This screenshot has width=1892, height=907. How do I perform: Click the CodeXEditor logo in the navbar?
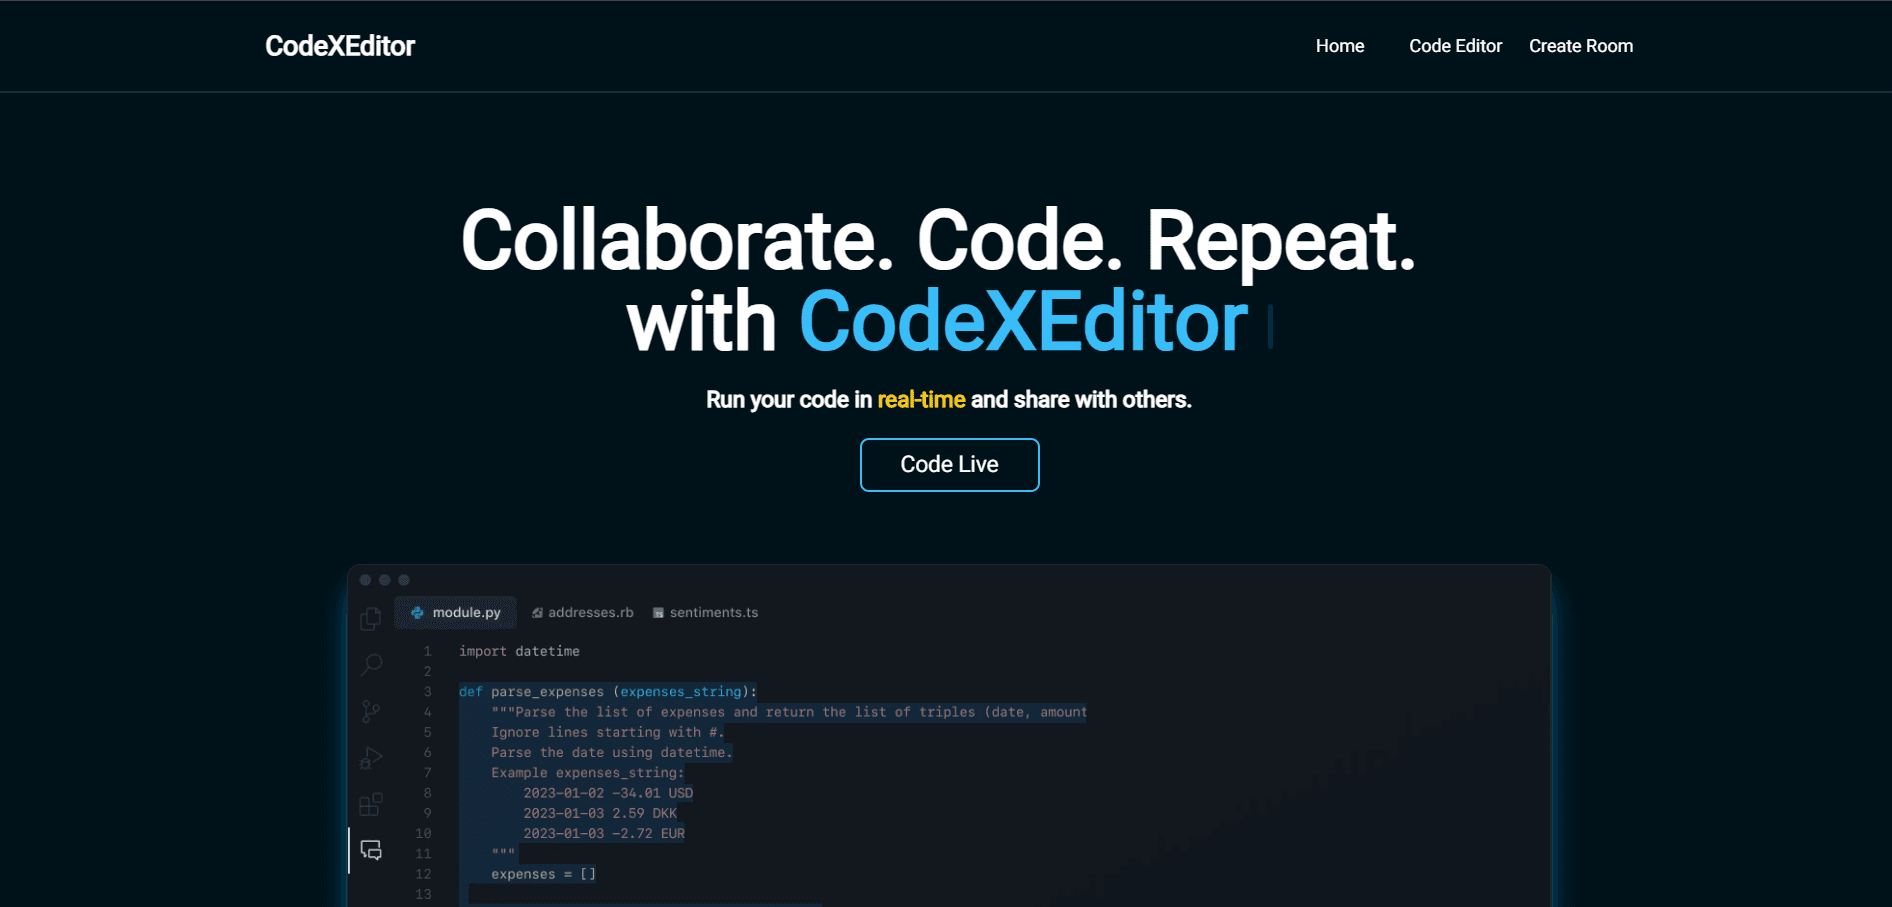tap(340, 46)
